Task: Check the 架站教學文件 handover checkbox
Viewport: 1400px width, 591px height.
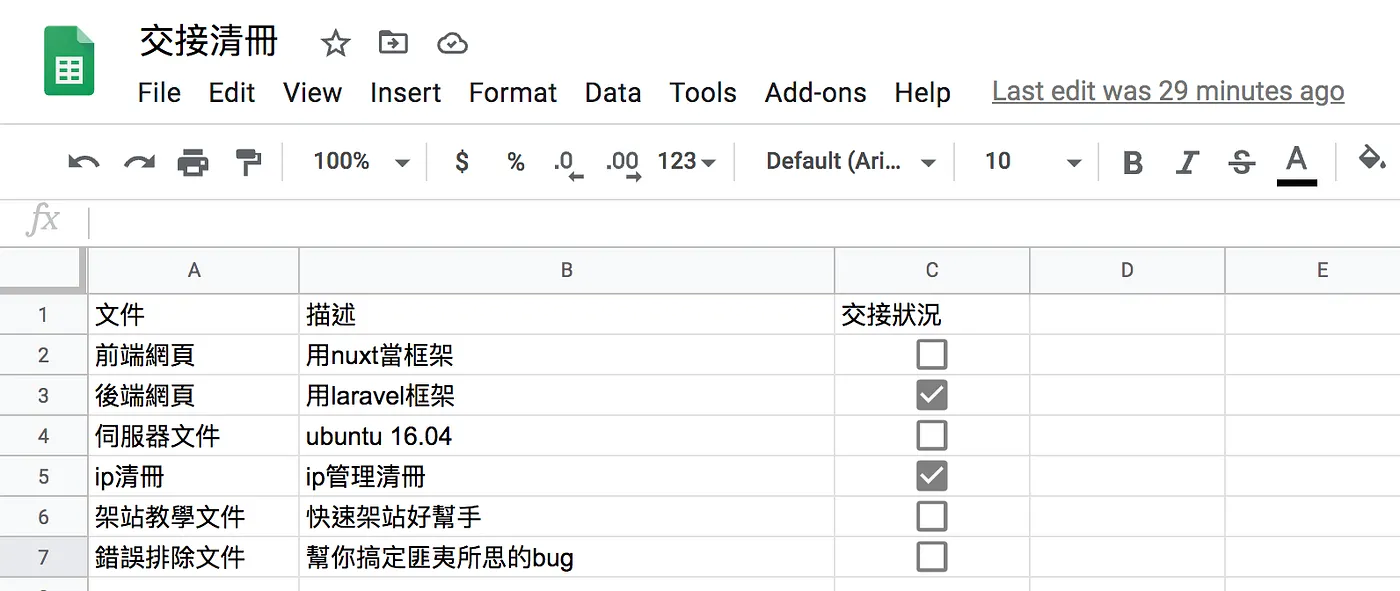Action: (931, 516)
